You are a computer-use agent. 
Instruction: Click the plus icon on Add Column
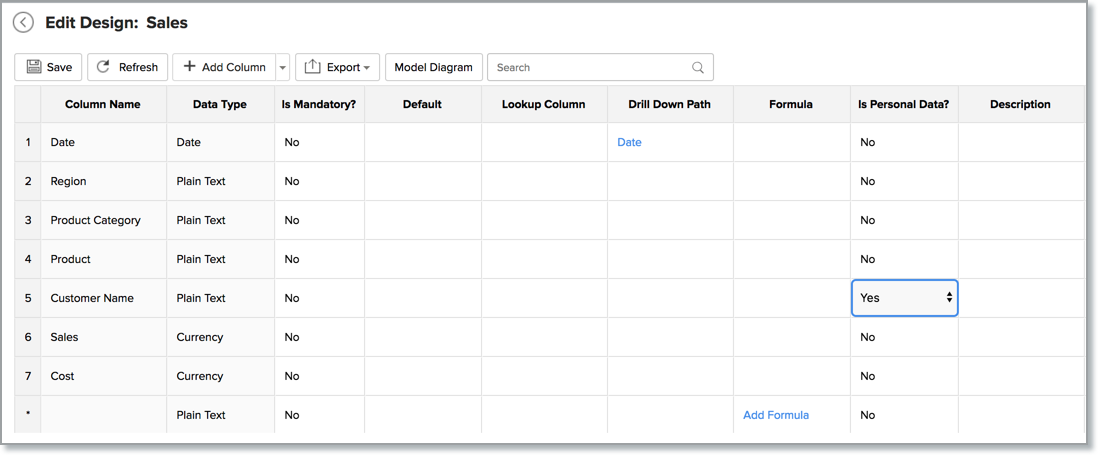point(189,67)
